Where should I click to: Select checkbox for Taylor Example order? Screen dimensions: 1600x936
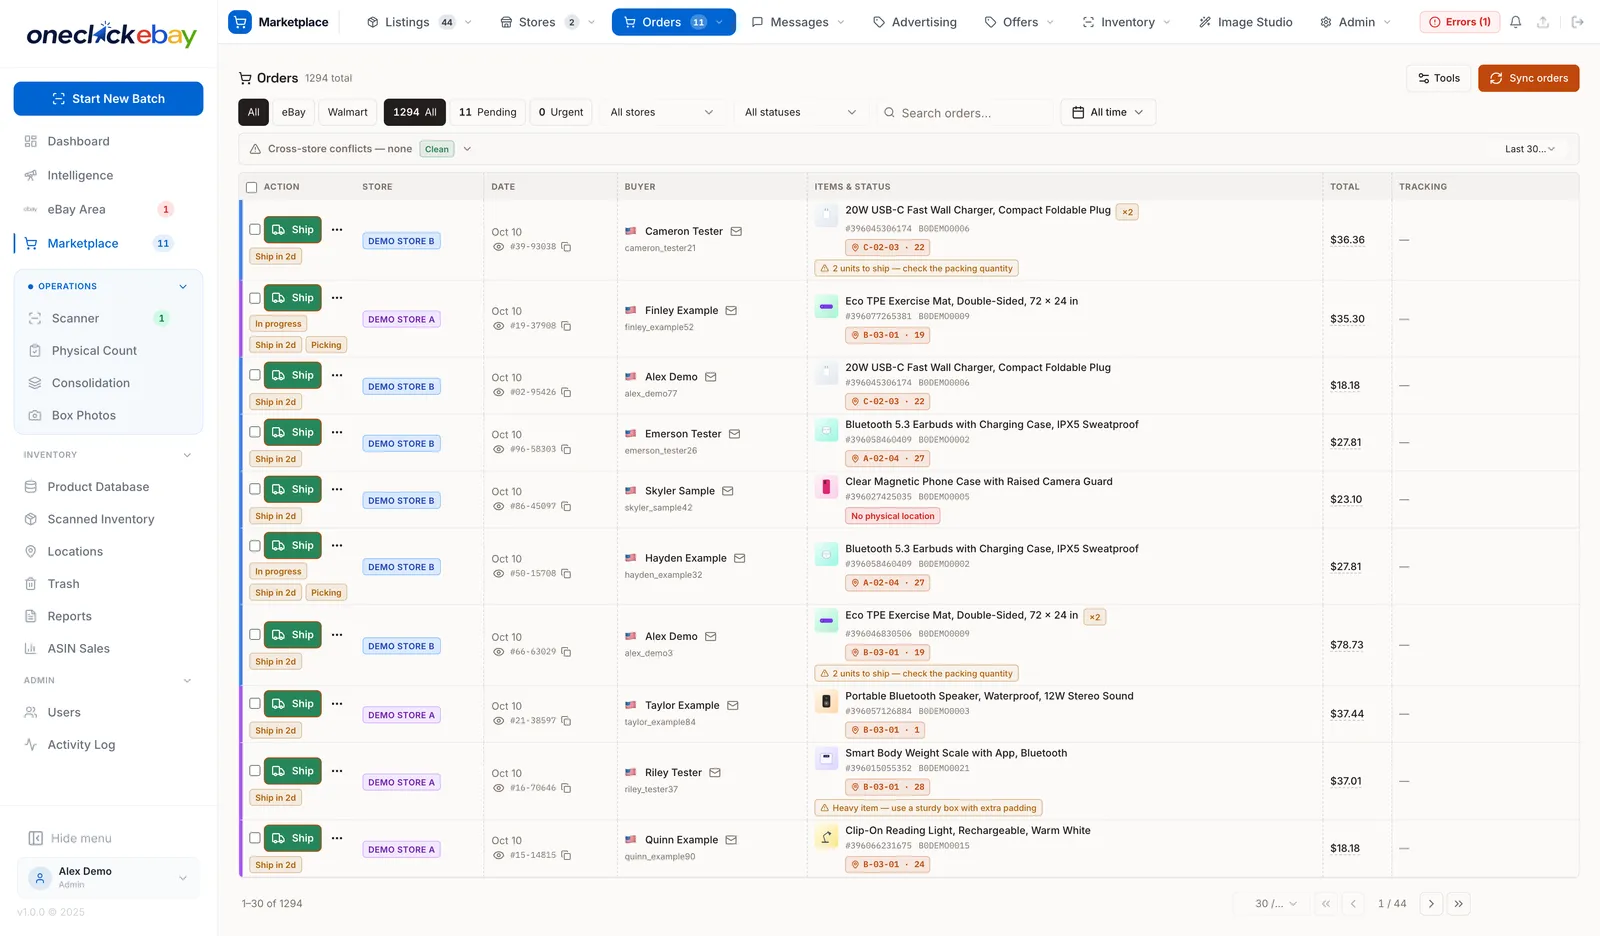coord(255,704)
